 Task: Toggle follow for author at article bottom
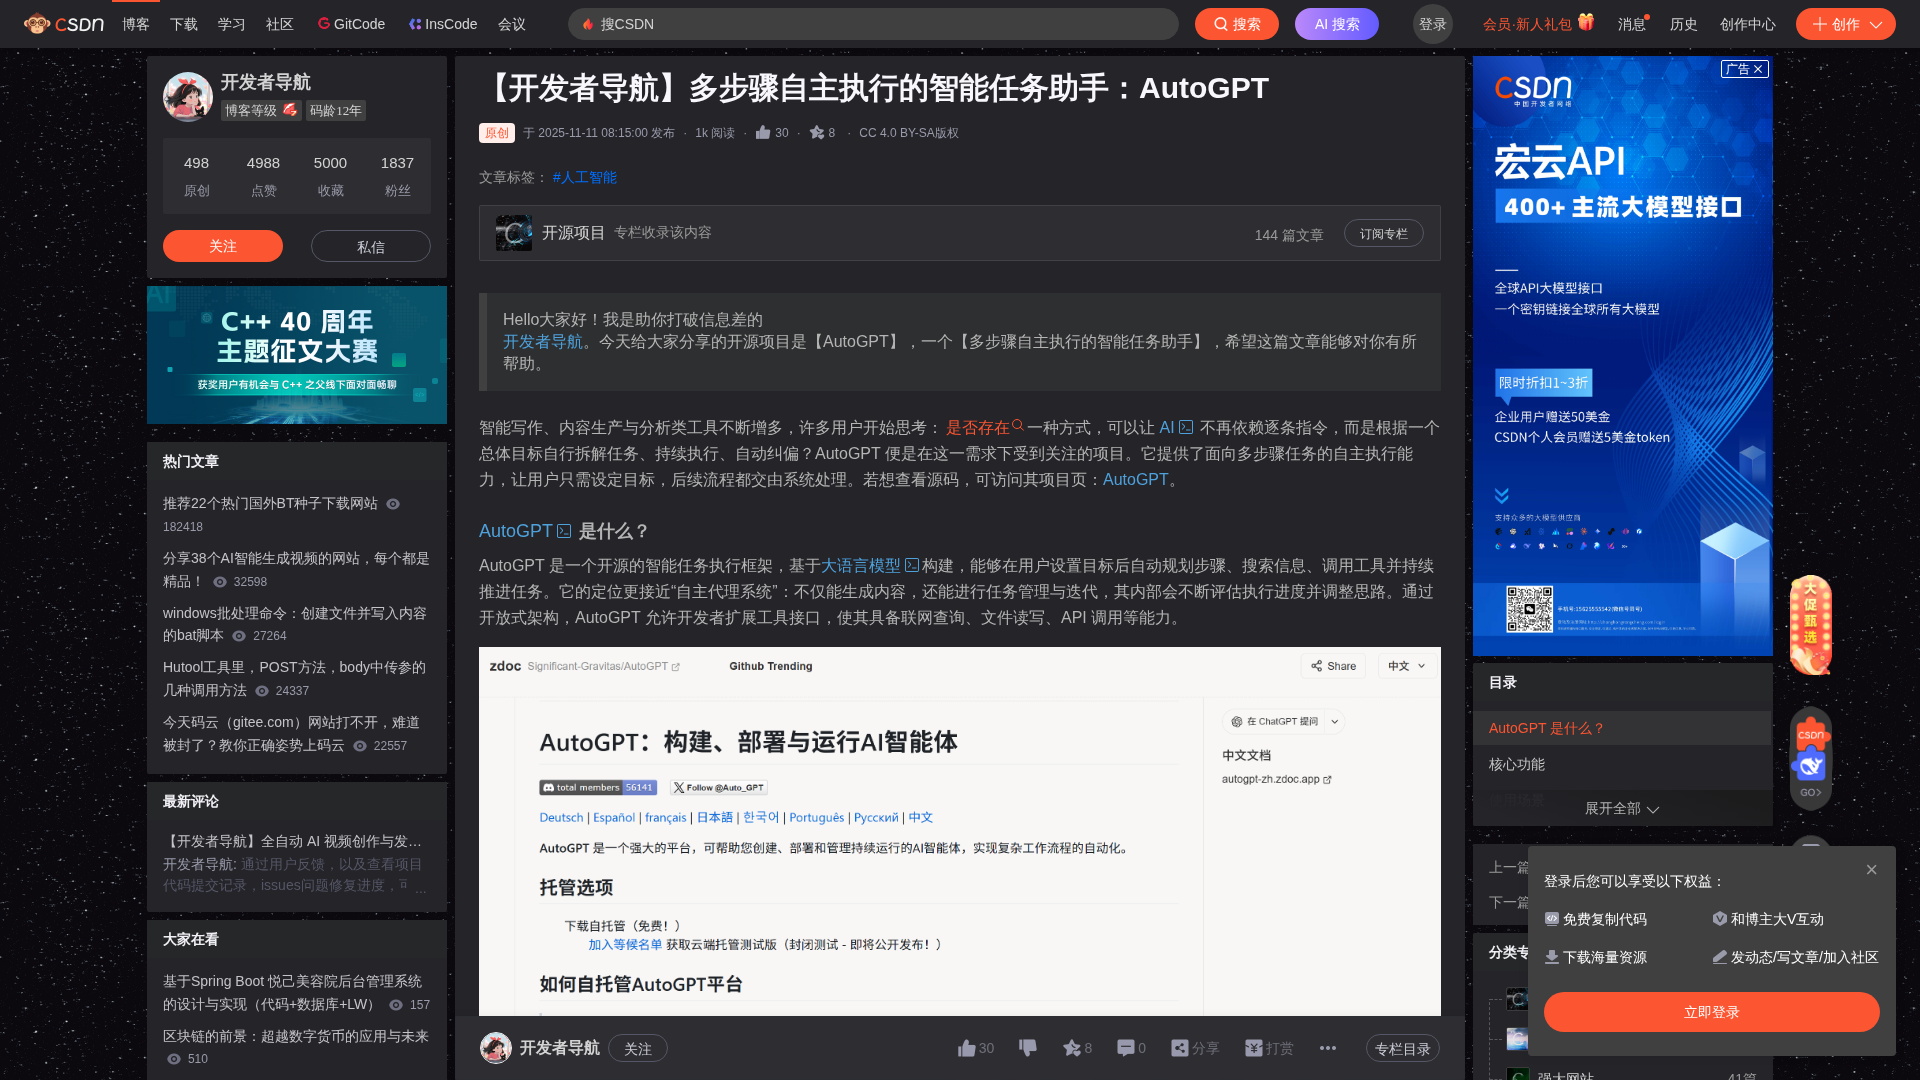coord(637,1048)
